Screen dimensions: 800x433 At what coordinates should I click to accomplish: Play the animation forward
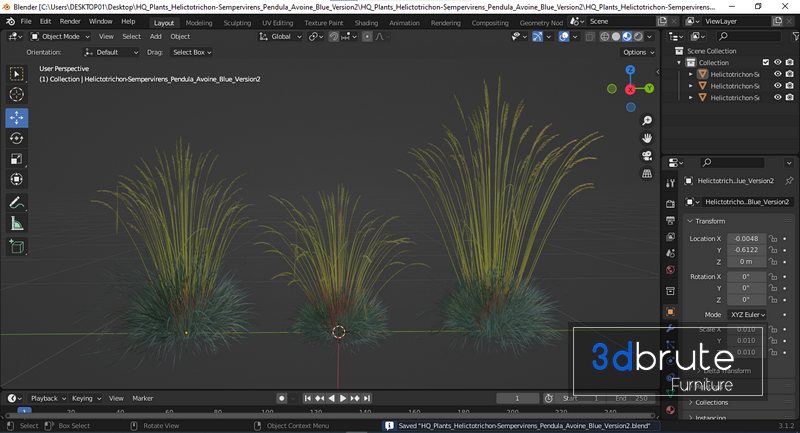(x=343, y=398)
